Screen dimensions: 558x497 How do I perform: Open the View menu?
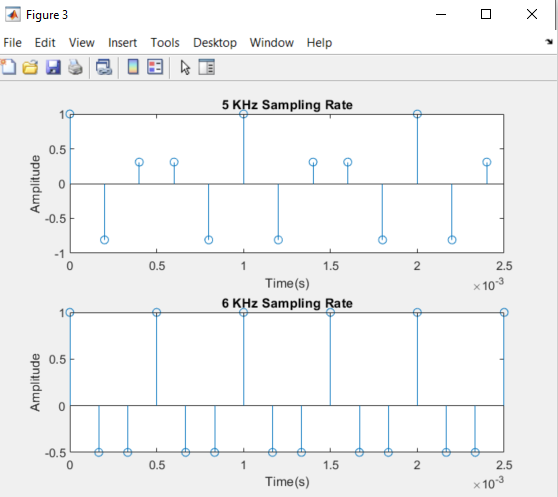pyautogui.click(x=81, y=43)
